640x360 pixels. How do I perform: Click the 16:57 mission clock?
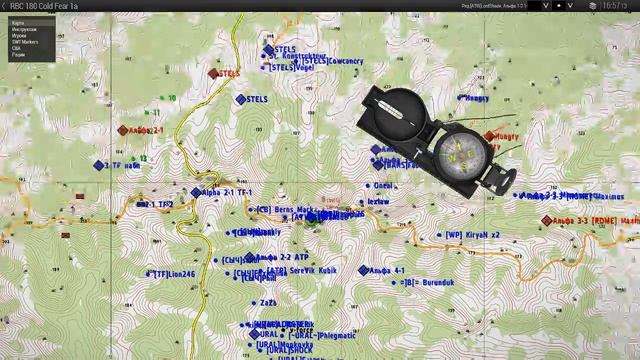point(615,6)
